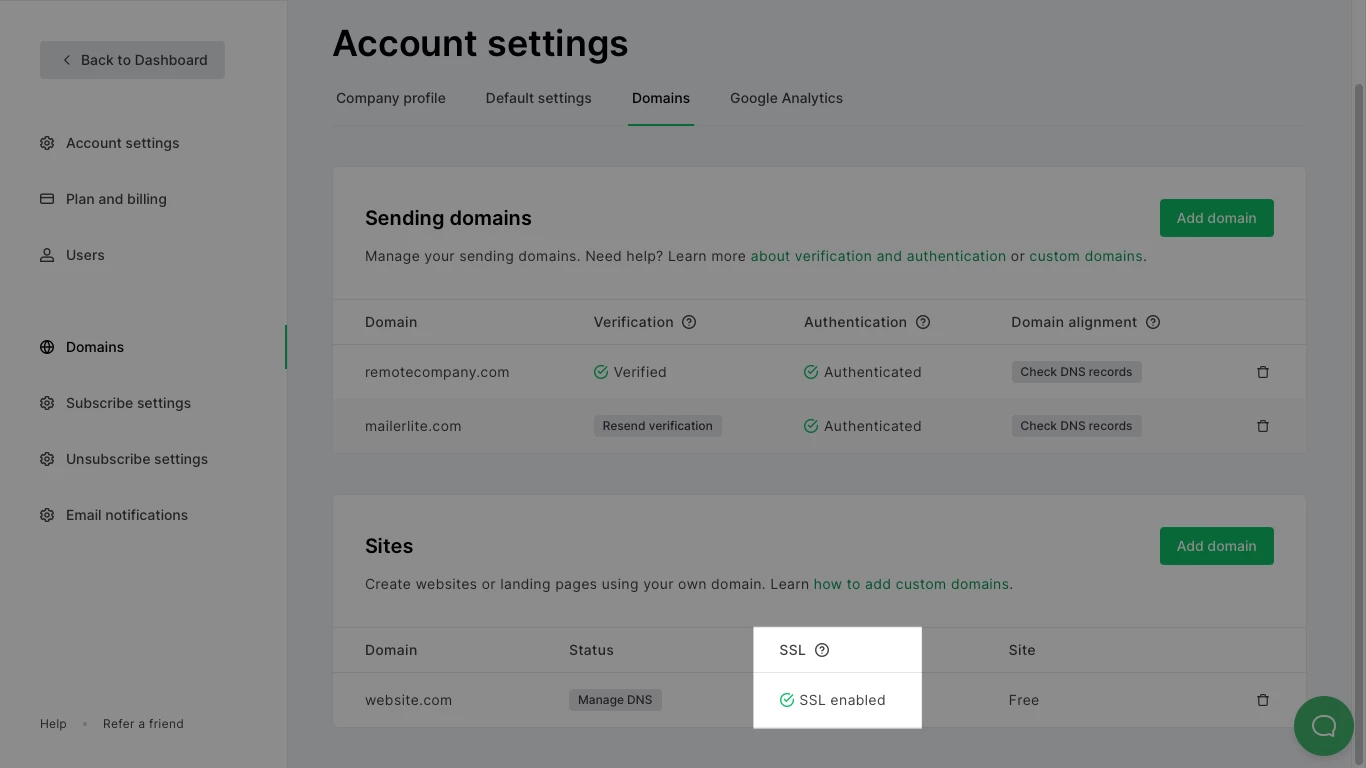The width and height of the screenshot is (1366, 768).
Task: Click the SSL help question mark icon
Action: [x=822, y=650]
